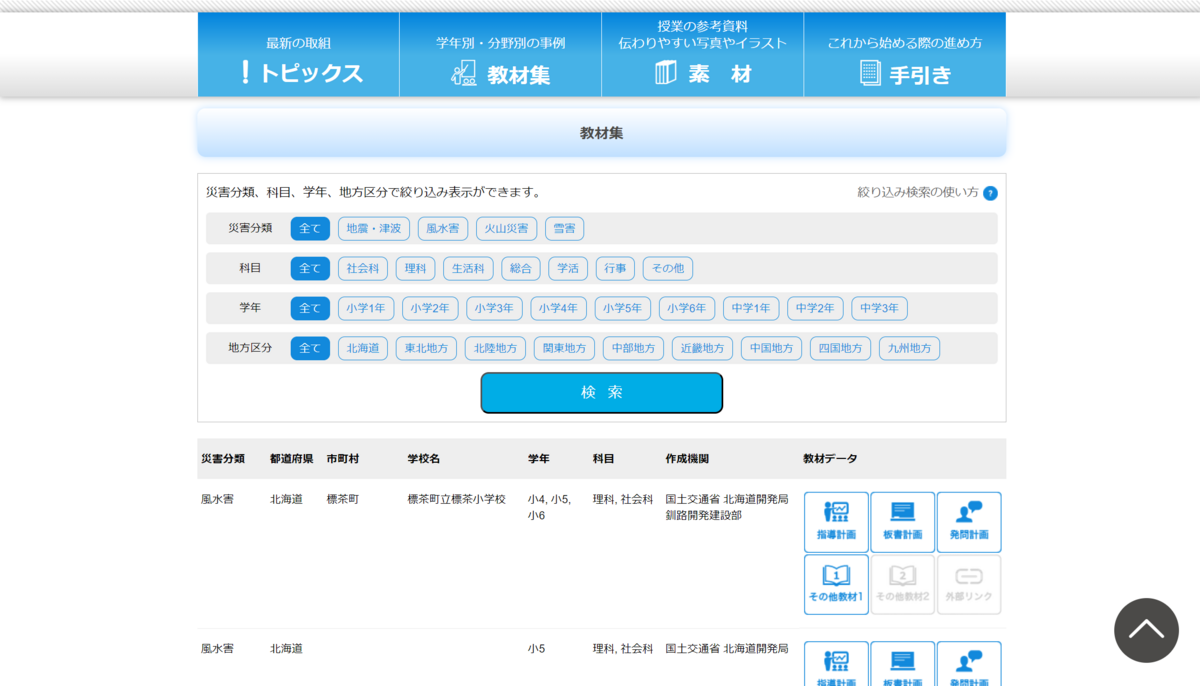Click the 作成機関 column header
Image resolution: width=1200 pixels, height=686 pixels.
(687, 459)
